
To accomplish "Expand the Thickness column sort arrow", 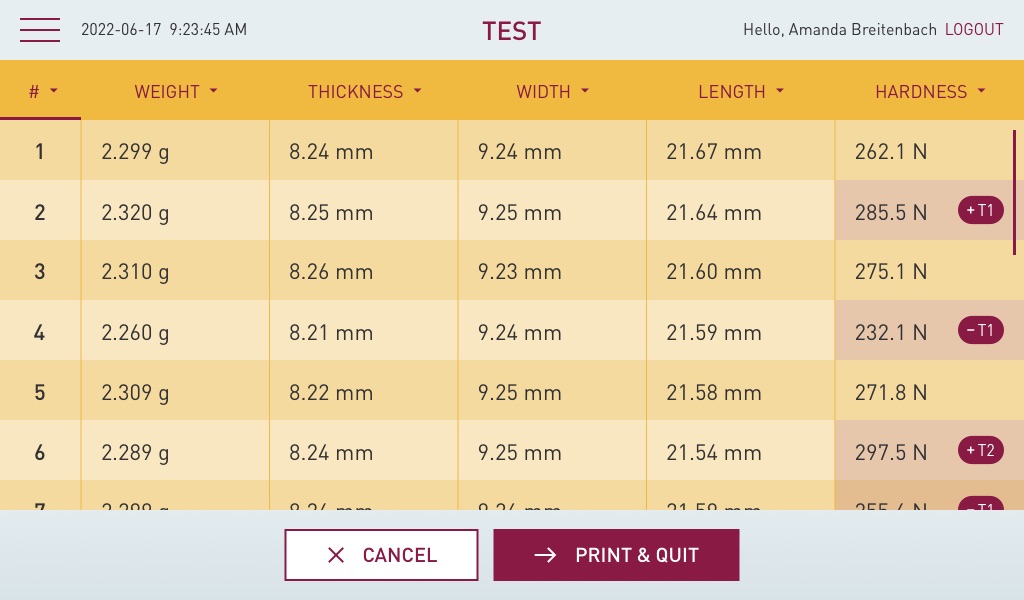I will coord(417,91).
